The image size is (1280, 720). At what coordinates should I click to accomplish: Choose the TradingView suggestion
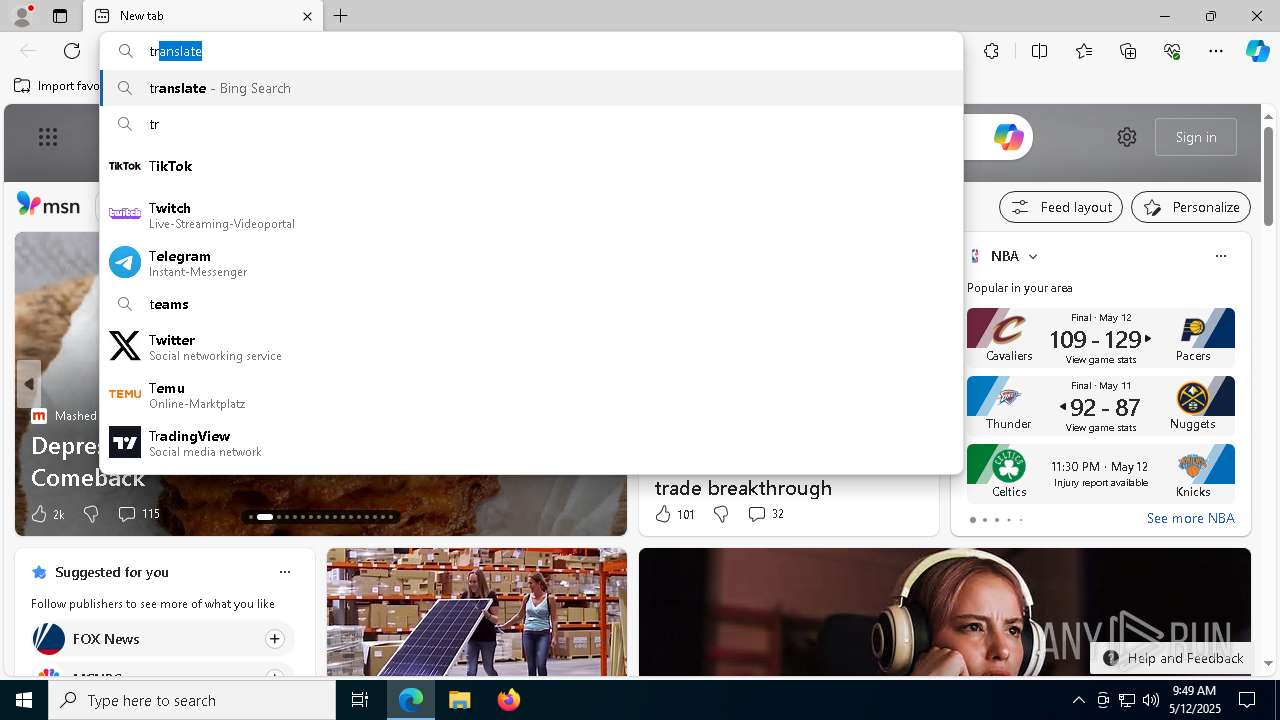pyautogui.click(x=531, y=443)
